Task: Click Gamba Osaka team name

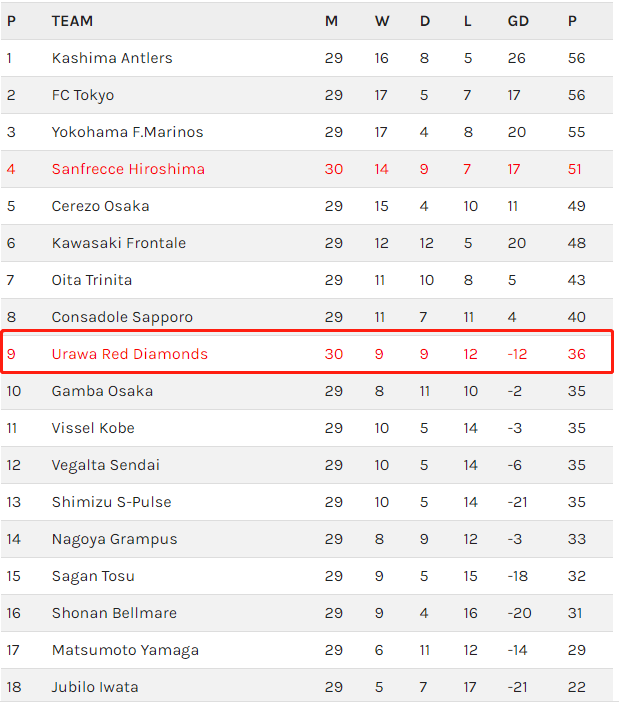Action: (102, 391)
